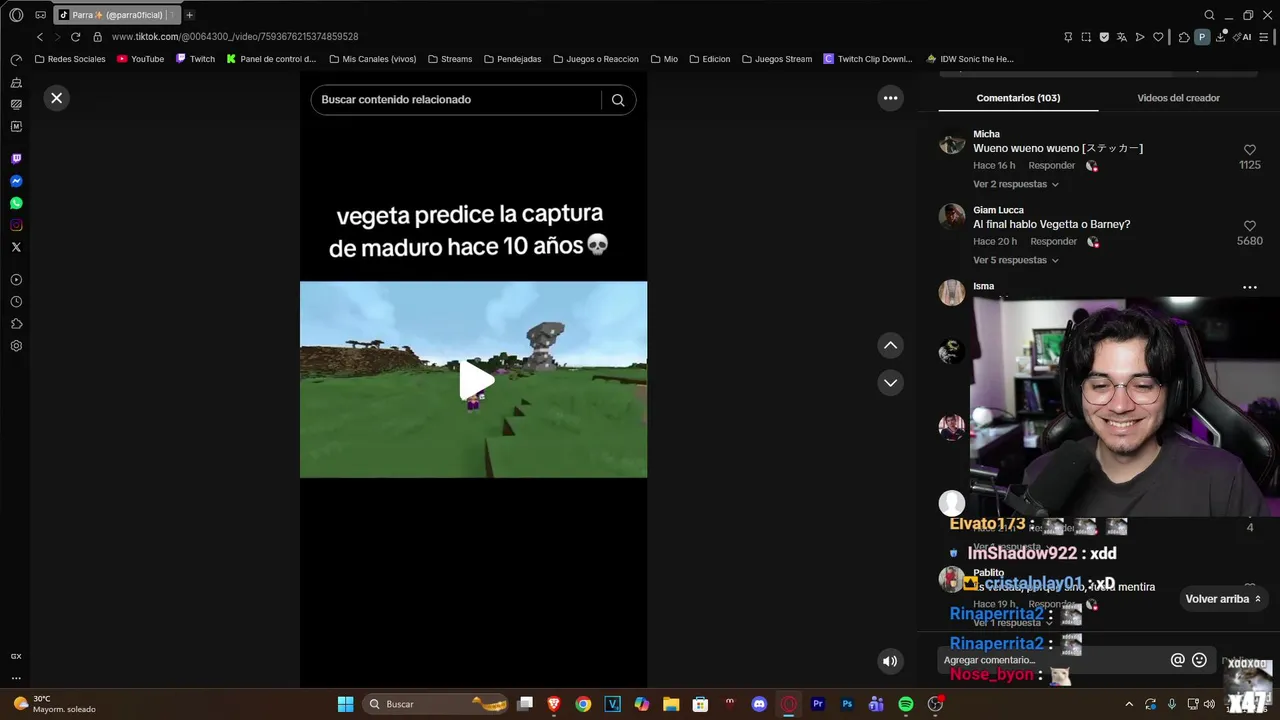Switch to Comentarios (103) tab

coord(1018,98)
